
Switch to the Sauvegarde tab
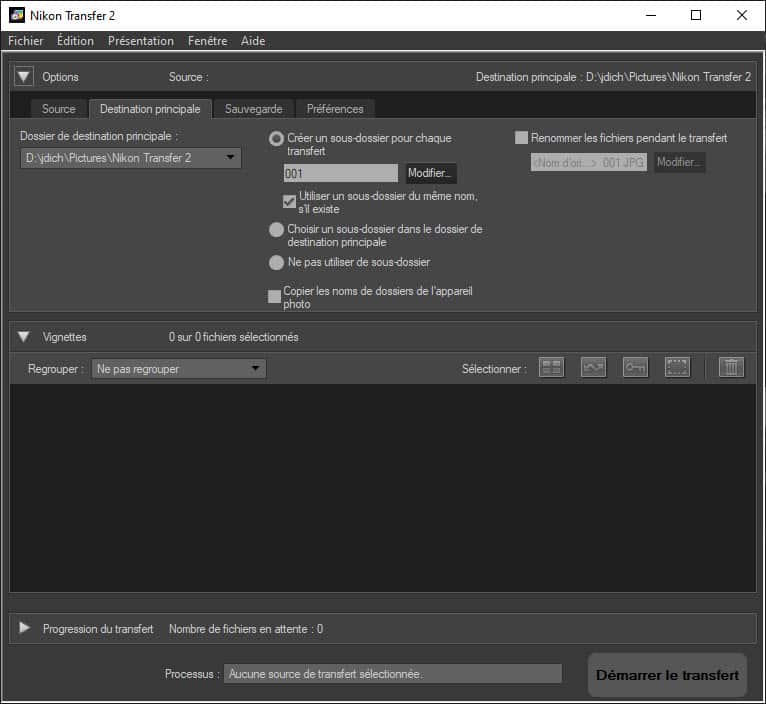click(254, 109)
